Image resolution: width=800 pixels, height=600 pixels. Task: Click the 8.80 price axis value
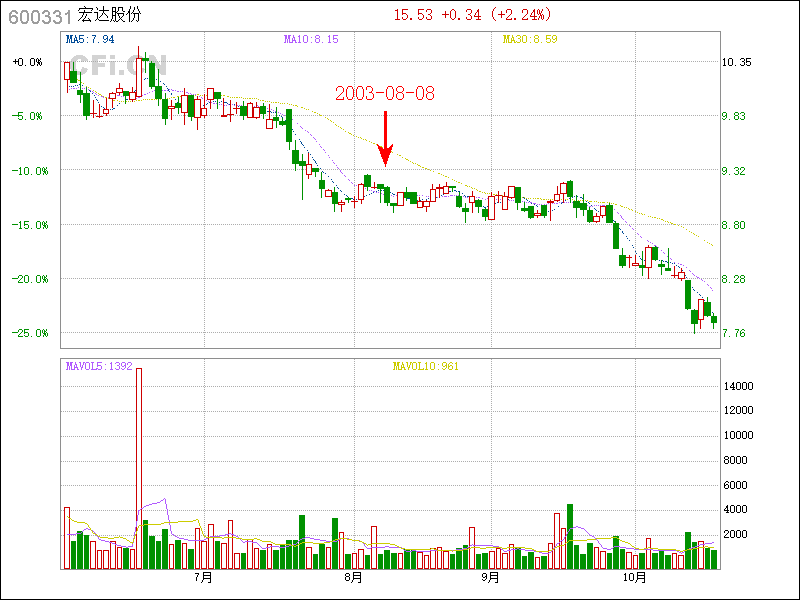click(x=733, y=225)
